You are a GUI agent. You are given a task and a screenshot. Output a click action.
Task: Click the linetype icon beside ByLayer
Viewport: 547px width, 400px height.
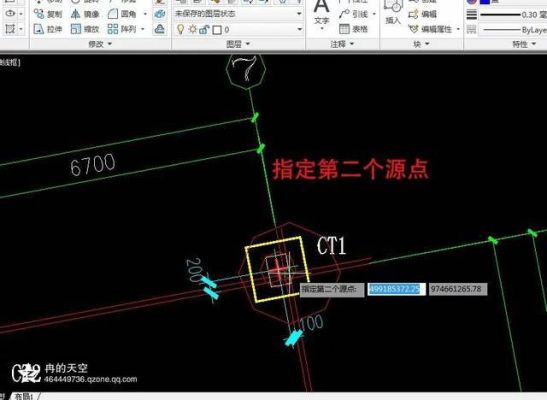click(472, 30)
